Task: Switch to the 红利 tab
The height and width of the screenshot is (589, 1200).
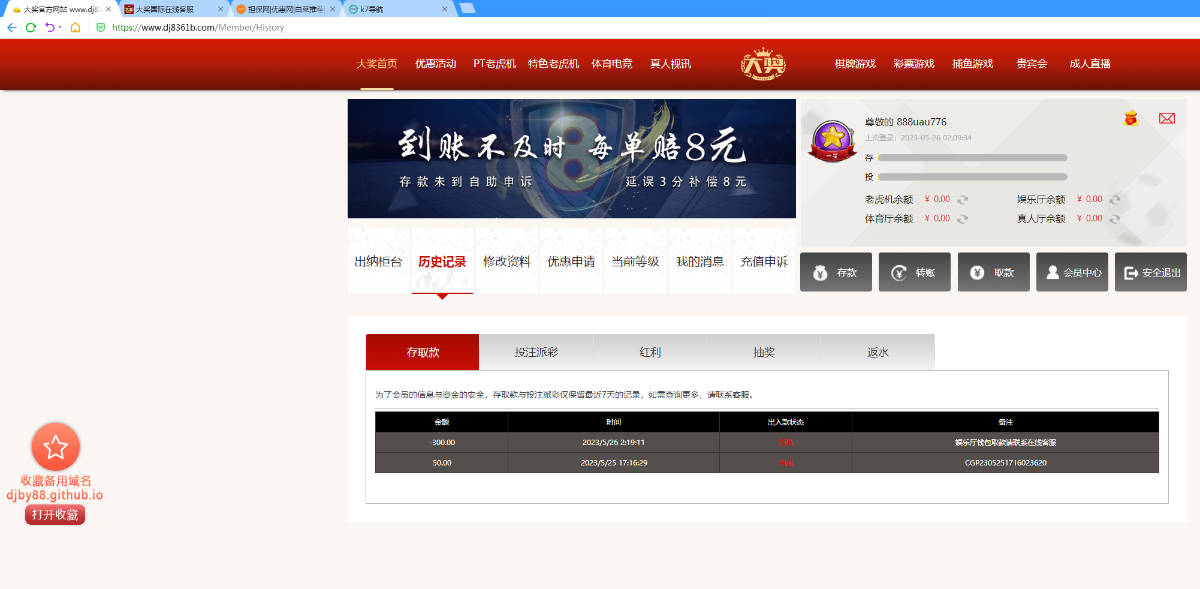Action: 648,352
